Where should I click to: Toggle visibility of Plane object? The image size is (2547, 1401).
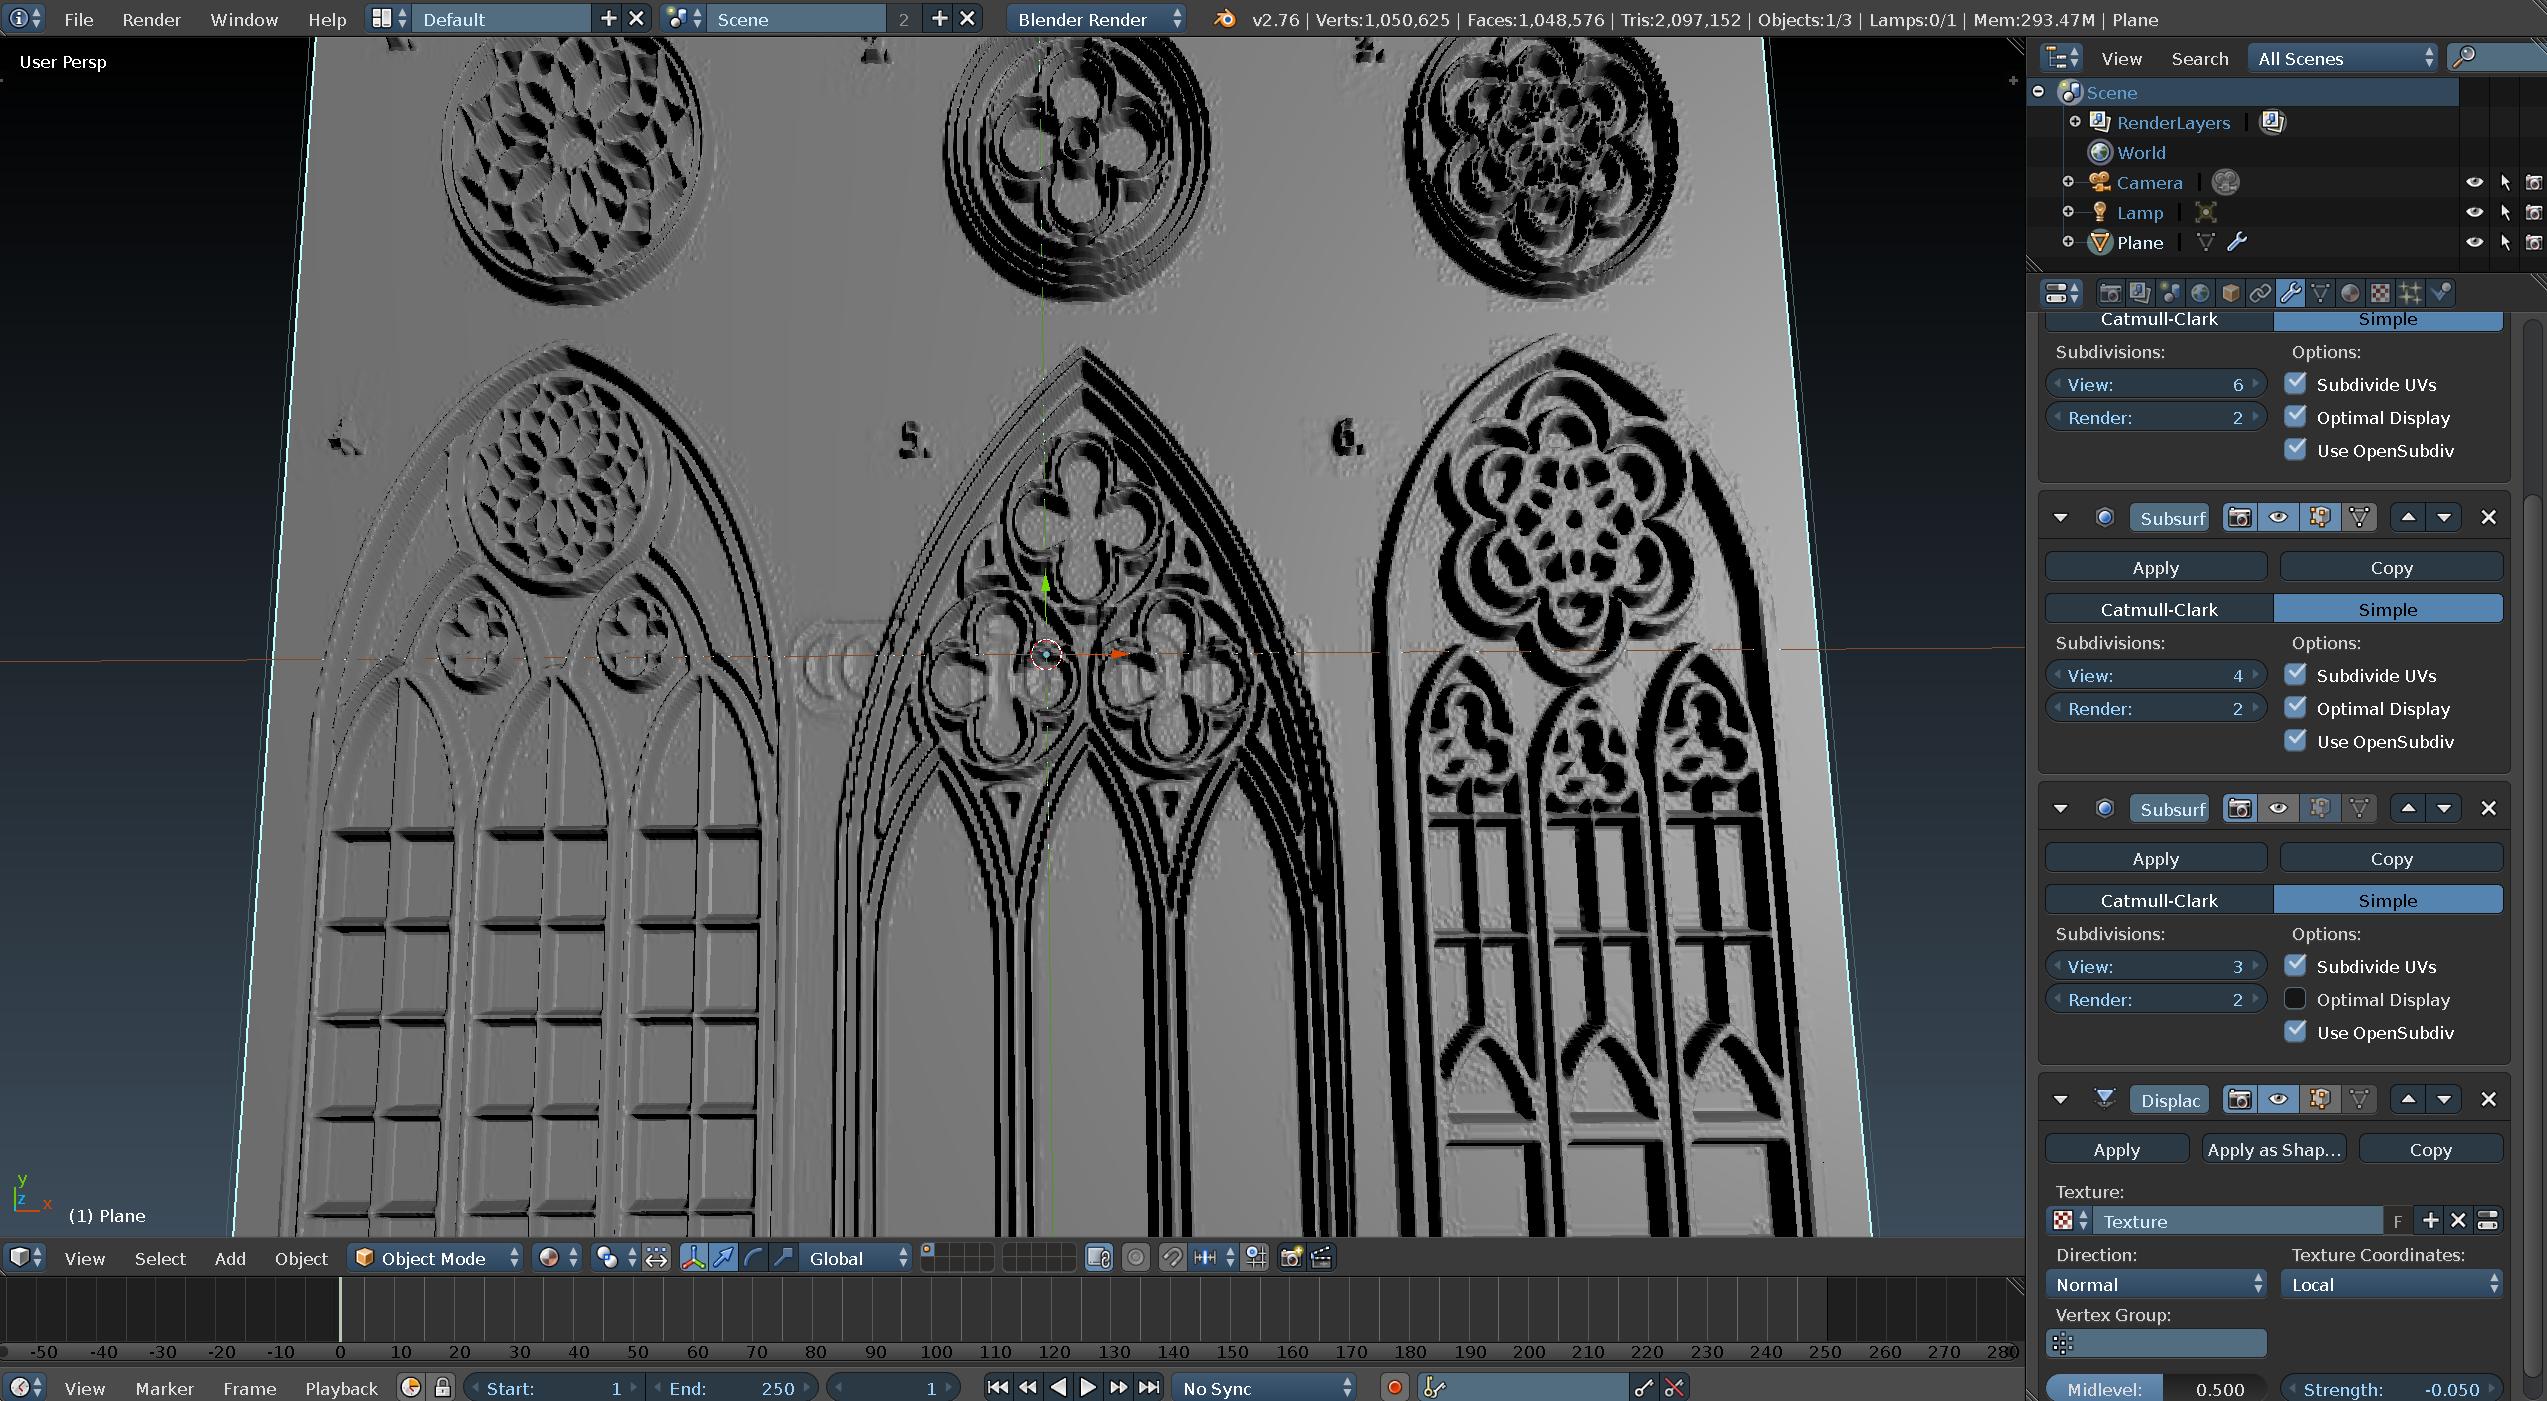tap(2468, 242)
